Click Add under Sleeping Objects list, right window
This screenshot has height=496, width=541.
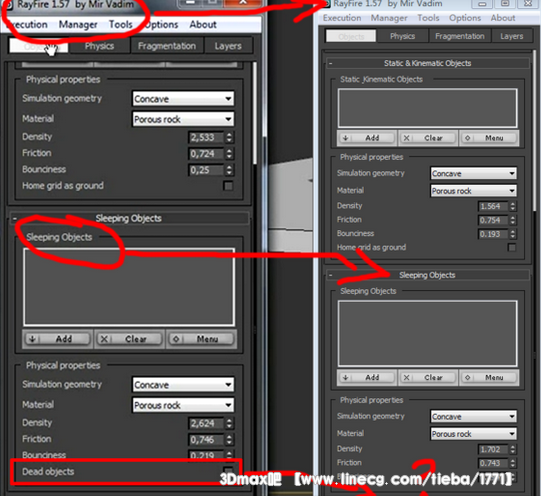pyautogui.click(x=367, y=378)
